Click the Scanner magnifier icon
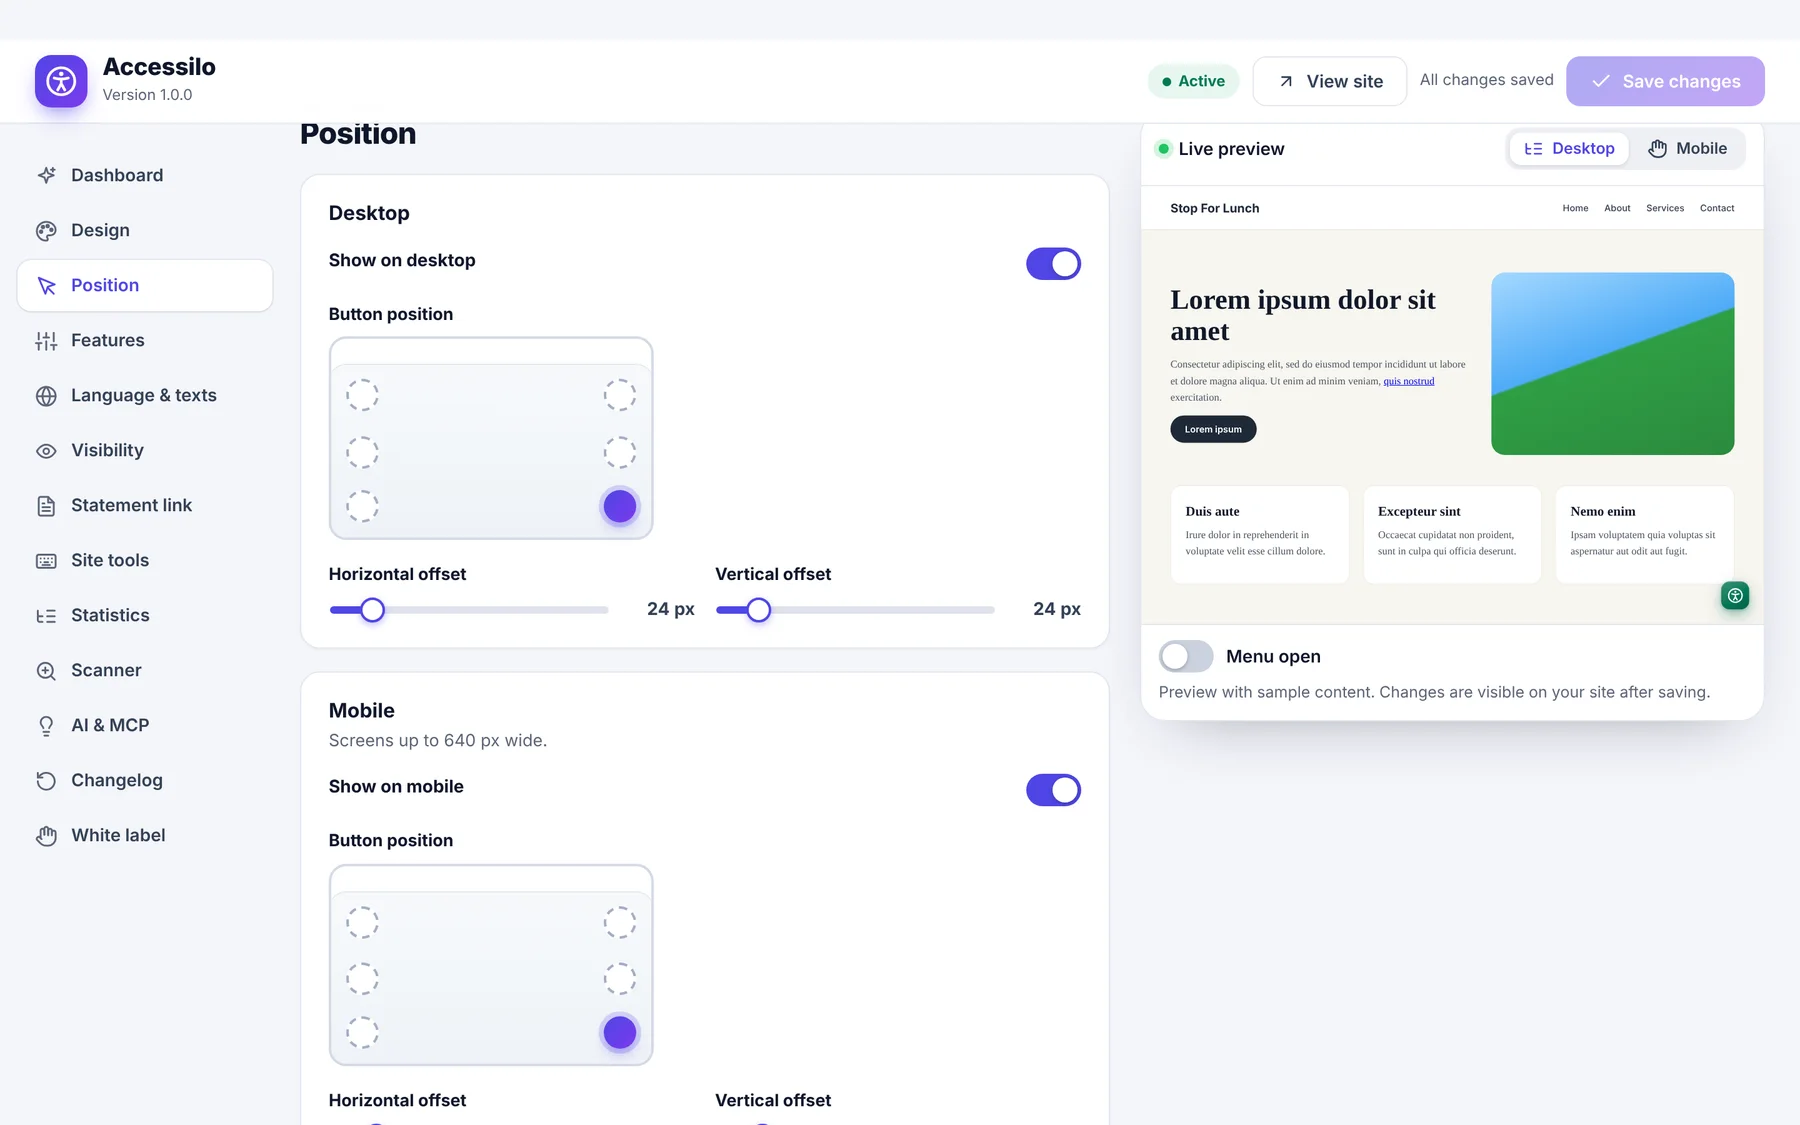The height and width of the screenshot is (1125, 1800). click(46, 671)
